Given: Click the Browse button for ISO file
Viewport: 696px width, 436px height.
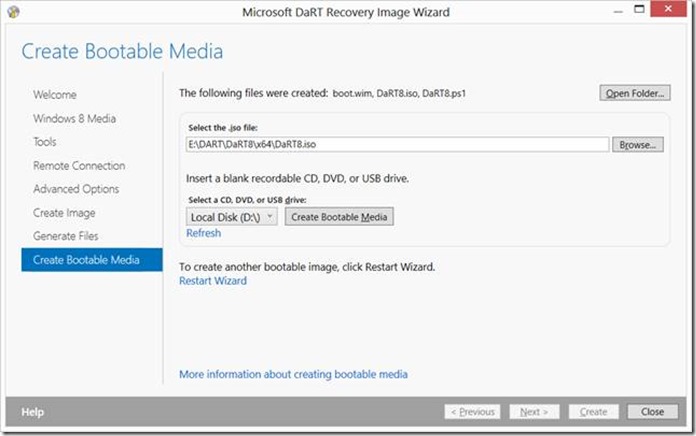Looking at the screenshot, I should point(638,145).
